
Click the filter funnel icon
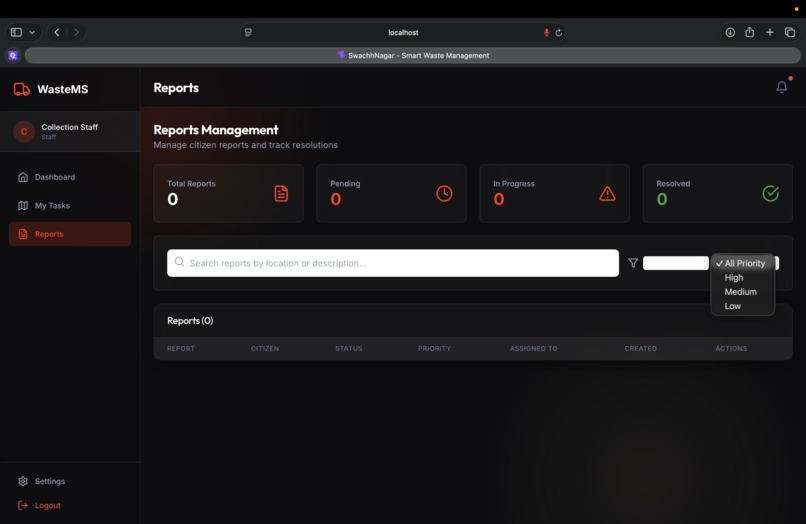pyautogui.click(x=633, y=263)
